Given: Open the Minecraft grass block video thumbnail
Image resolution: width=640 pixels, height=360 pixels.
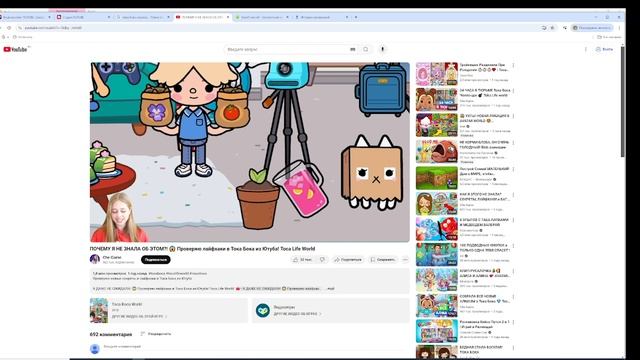Looking at the screenshot, I should point(437,178).
